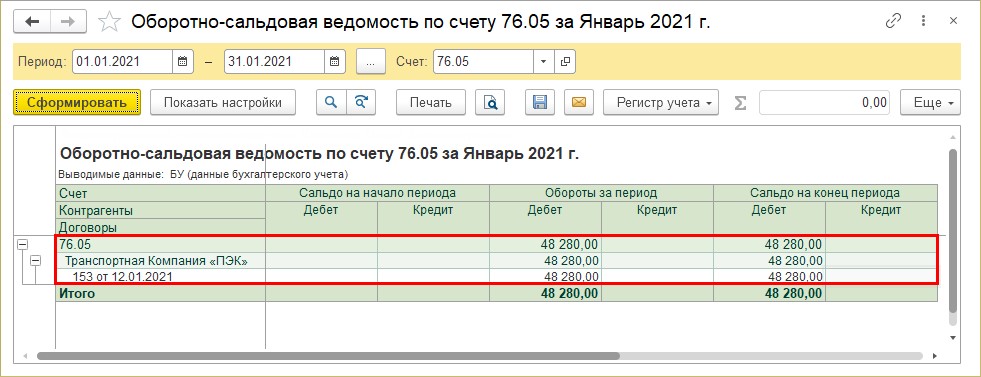The height and width of the screenshot is (377, 981).
Task: Click closing debit in contract 153 row
Action: (769, 276)
